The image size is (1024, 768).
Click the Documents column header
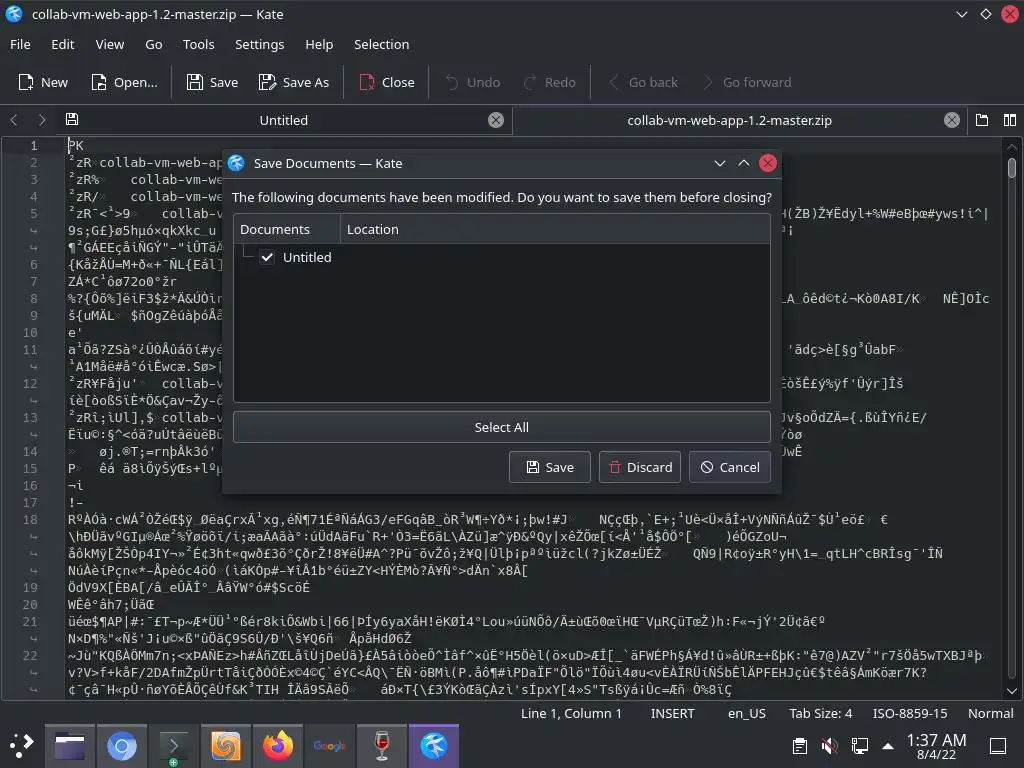click(x=287, y=229)
